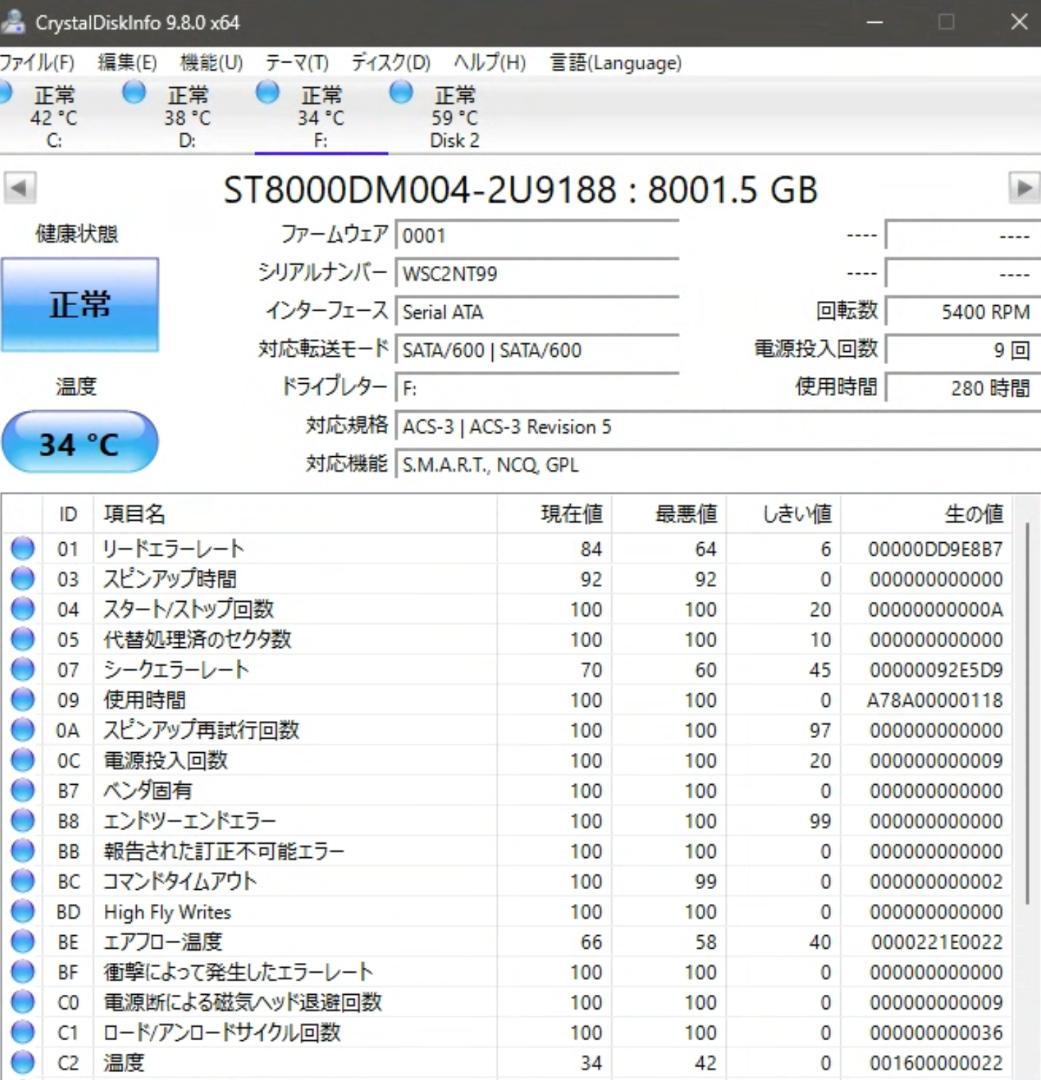
Task: Click the 5400 RPM rotation field
Action: [962, 312]
